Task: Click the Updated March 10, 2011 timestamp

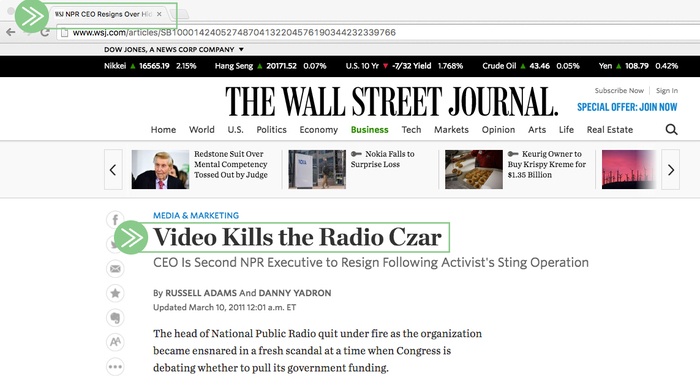Action: (225, 308)
